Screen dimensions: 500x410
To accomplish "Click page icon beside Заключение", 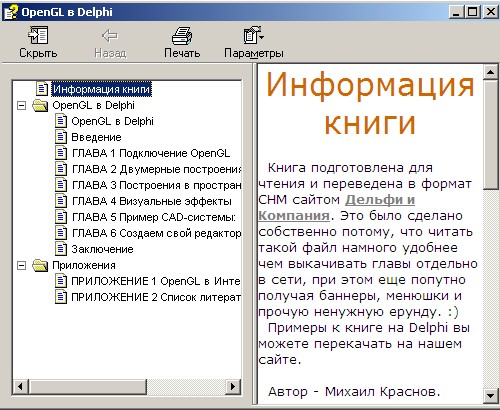I will click(x=61, y=249).
